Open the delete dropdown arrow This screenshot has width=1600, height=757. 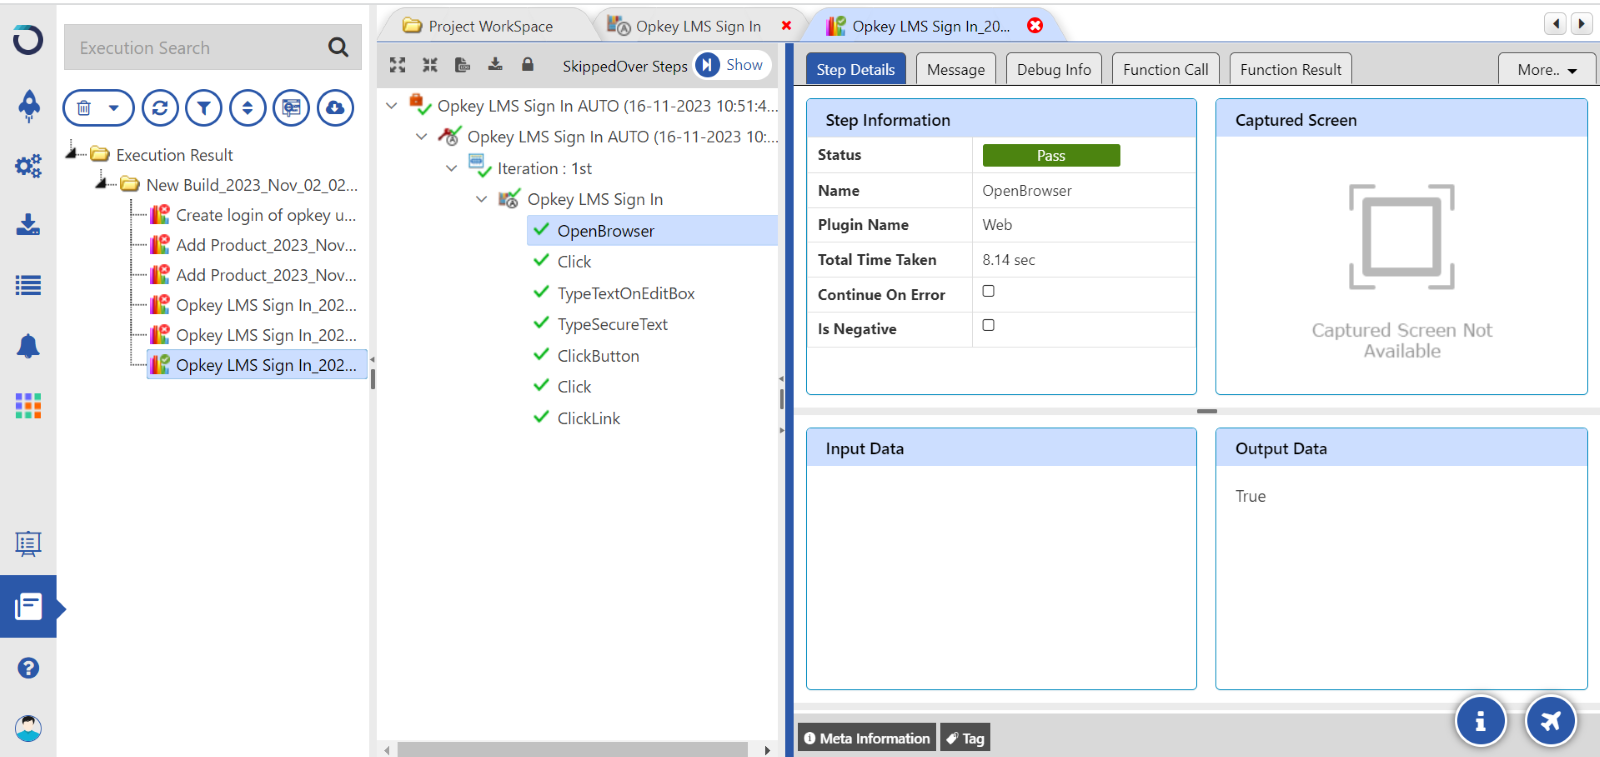pyautogui.click(x=114, y=108)
